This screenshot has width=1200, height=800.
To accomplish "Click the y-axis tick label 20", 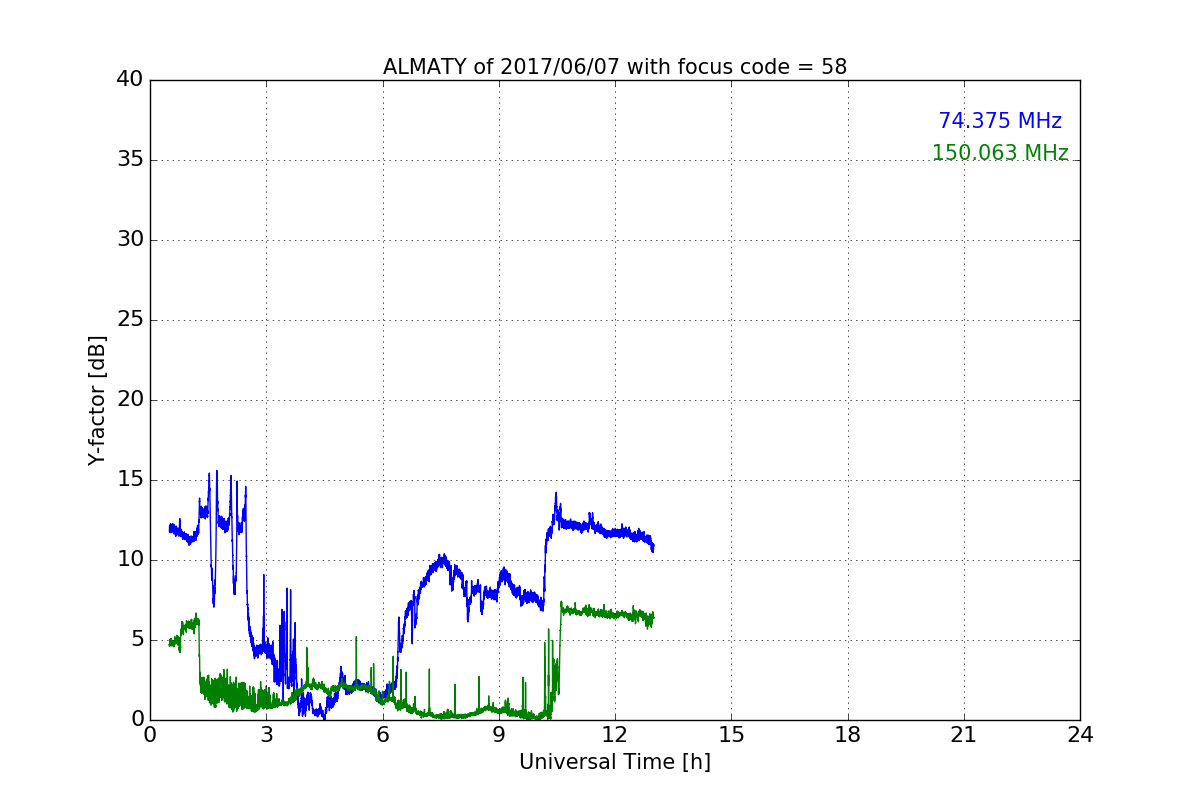I will [131, 400].
